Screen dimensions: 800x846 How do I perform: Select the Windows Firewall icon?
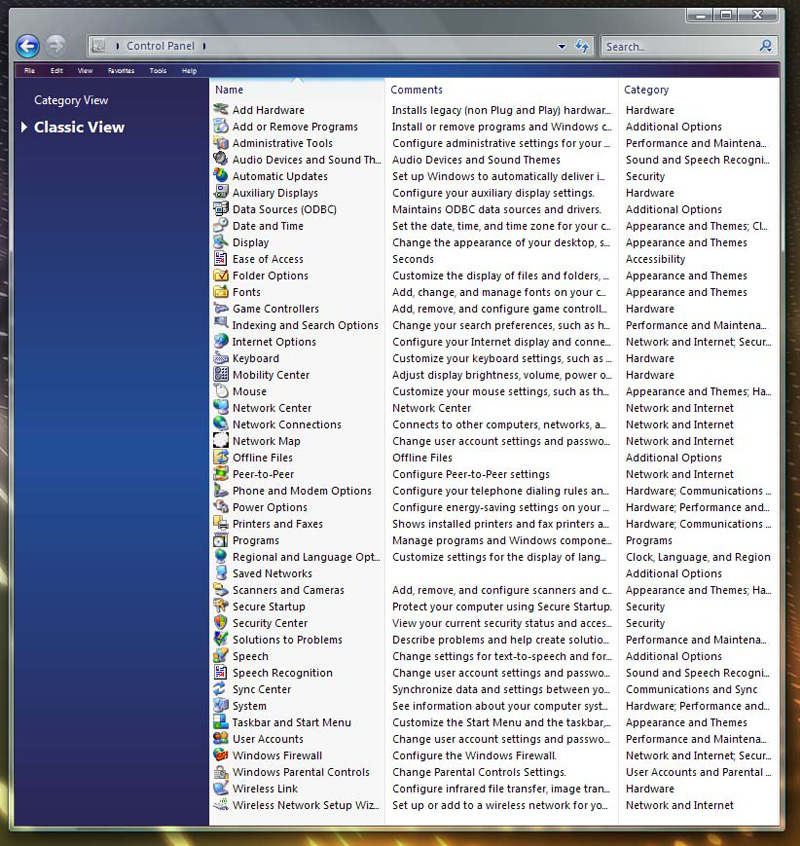point(221,755)
